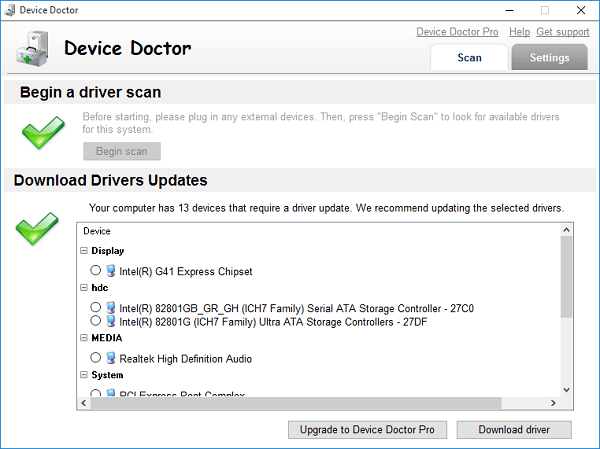The width and height of the screenshot is (600, 449).
Task: Click the Device column header
Action: 97,231
